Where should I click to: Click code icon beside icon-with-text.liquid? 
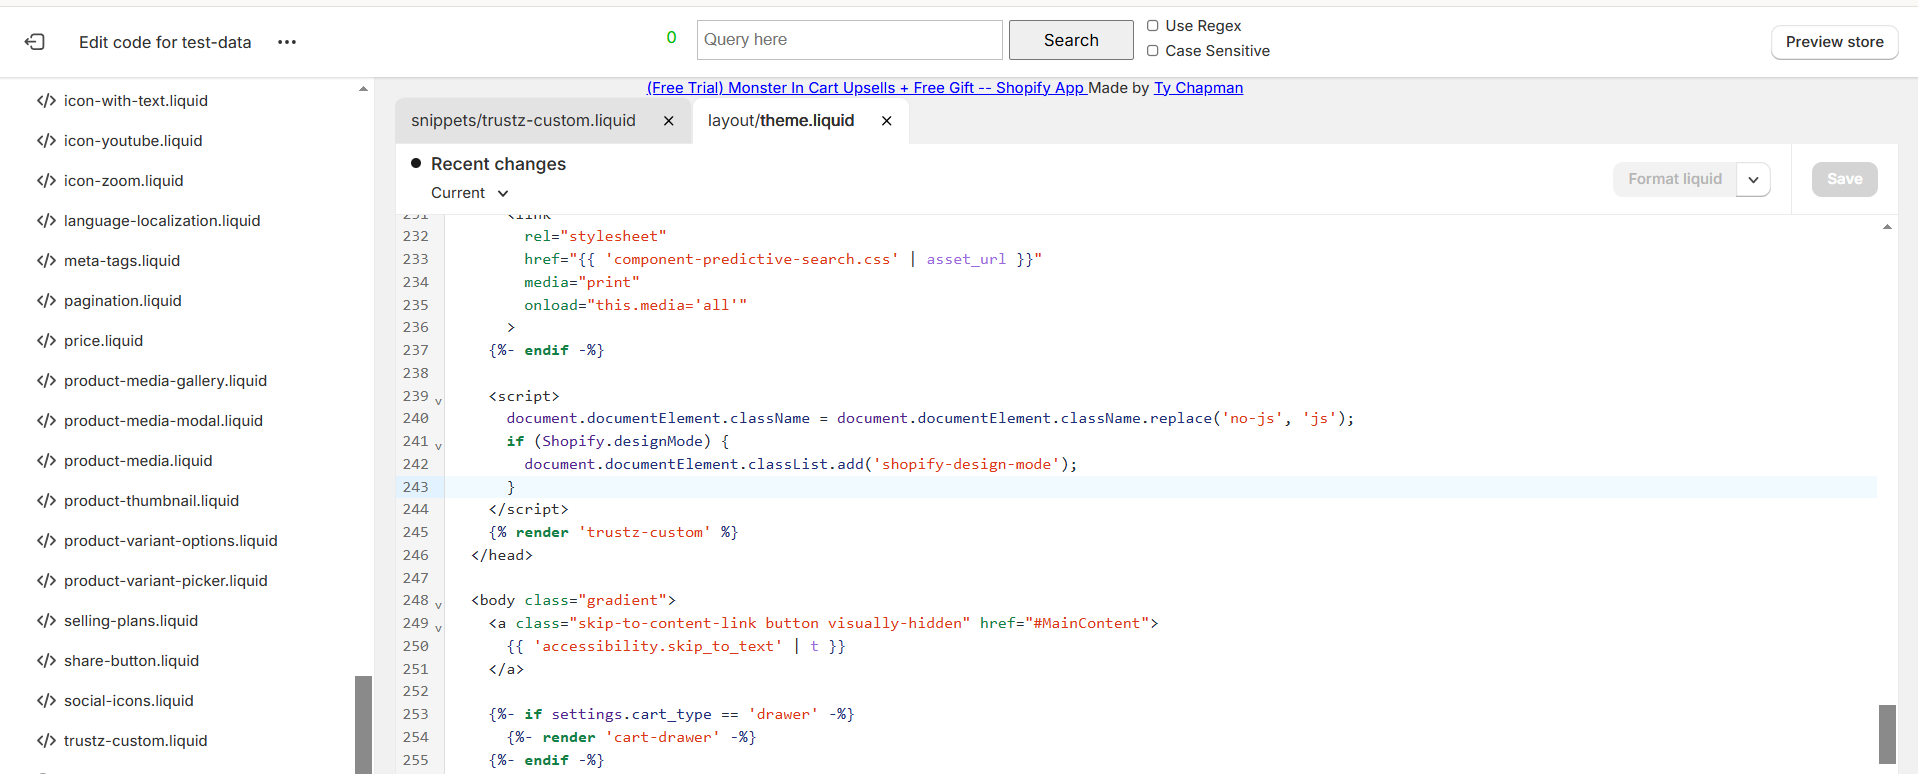tap(46, 101)
